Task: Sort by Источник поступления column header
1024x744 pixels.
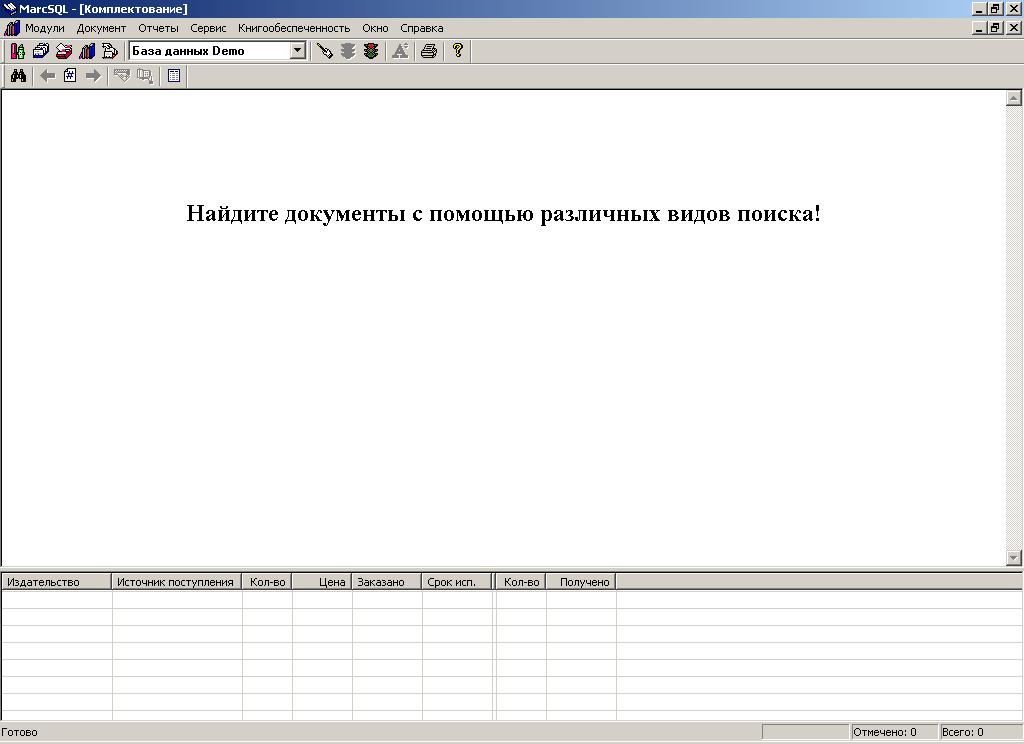Action: 176,582
